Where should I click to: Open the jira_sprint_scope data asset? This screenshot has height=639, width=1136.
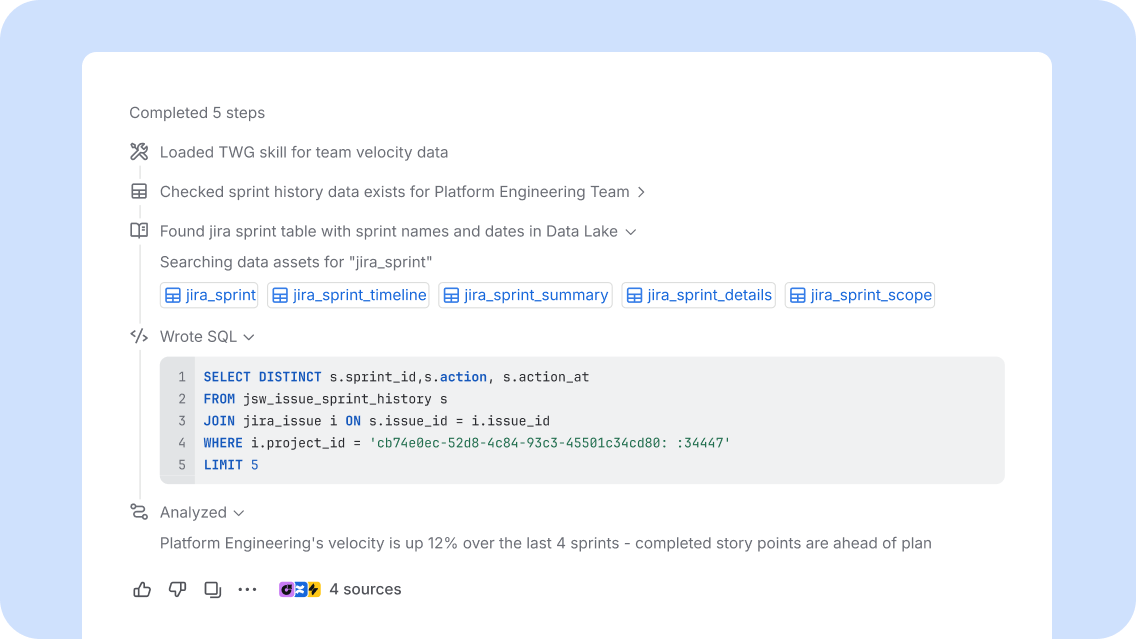(x=860, y=295)
